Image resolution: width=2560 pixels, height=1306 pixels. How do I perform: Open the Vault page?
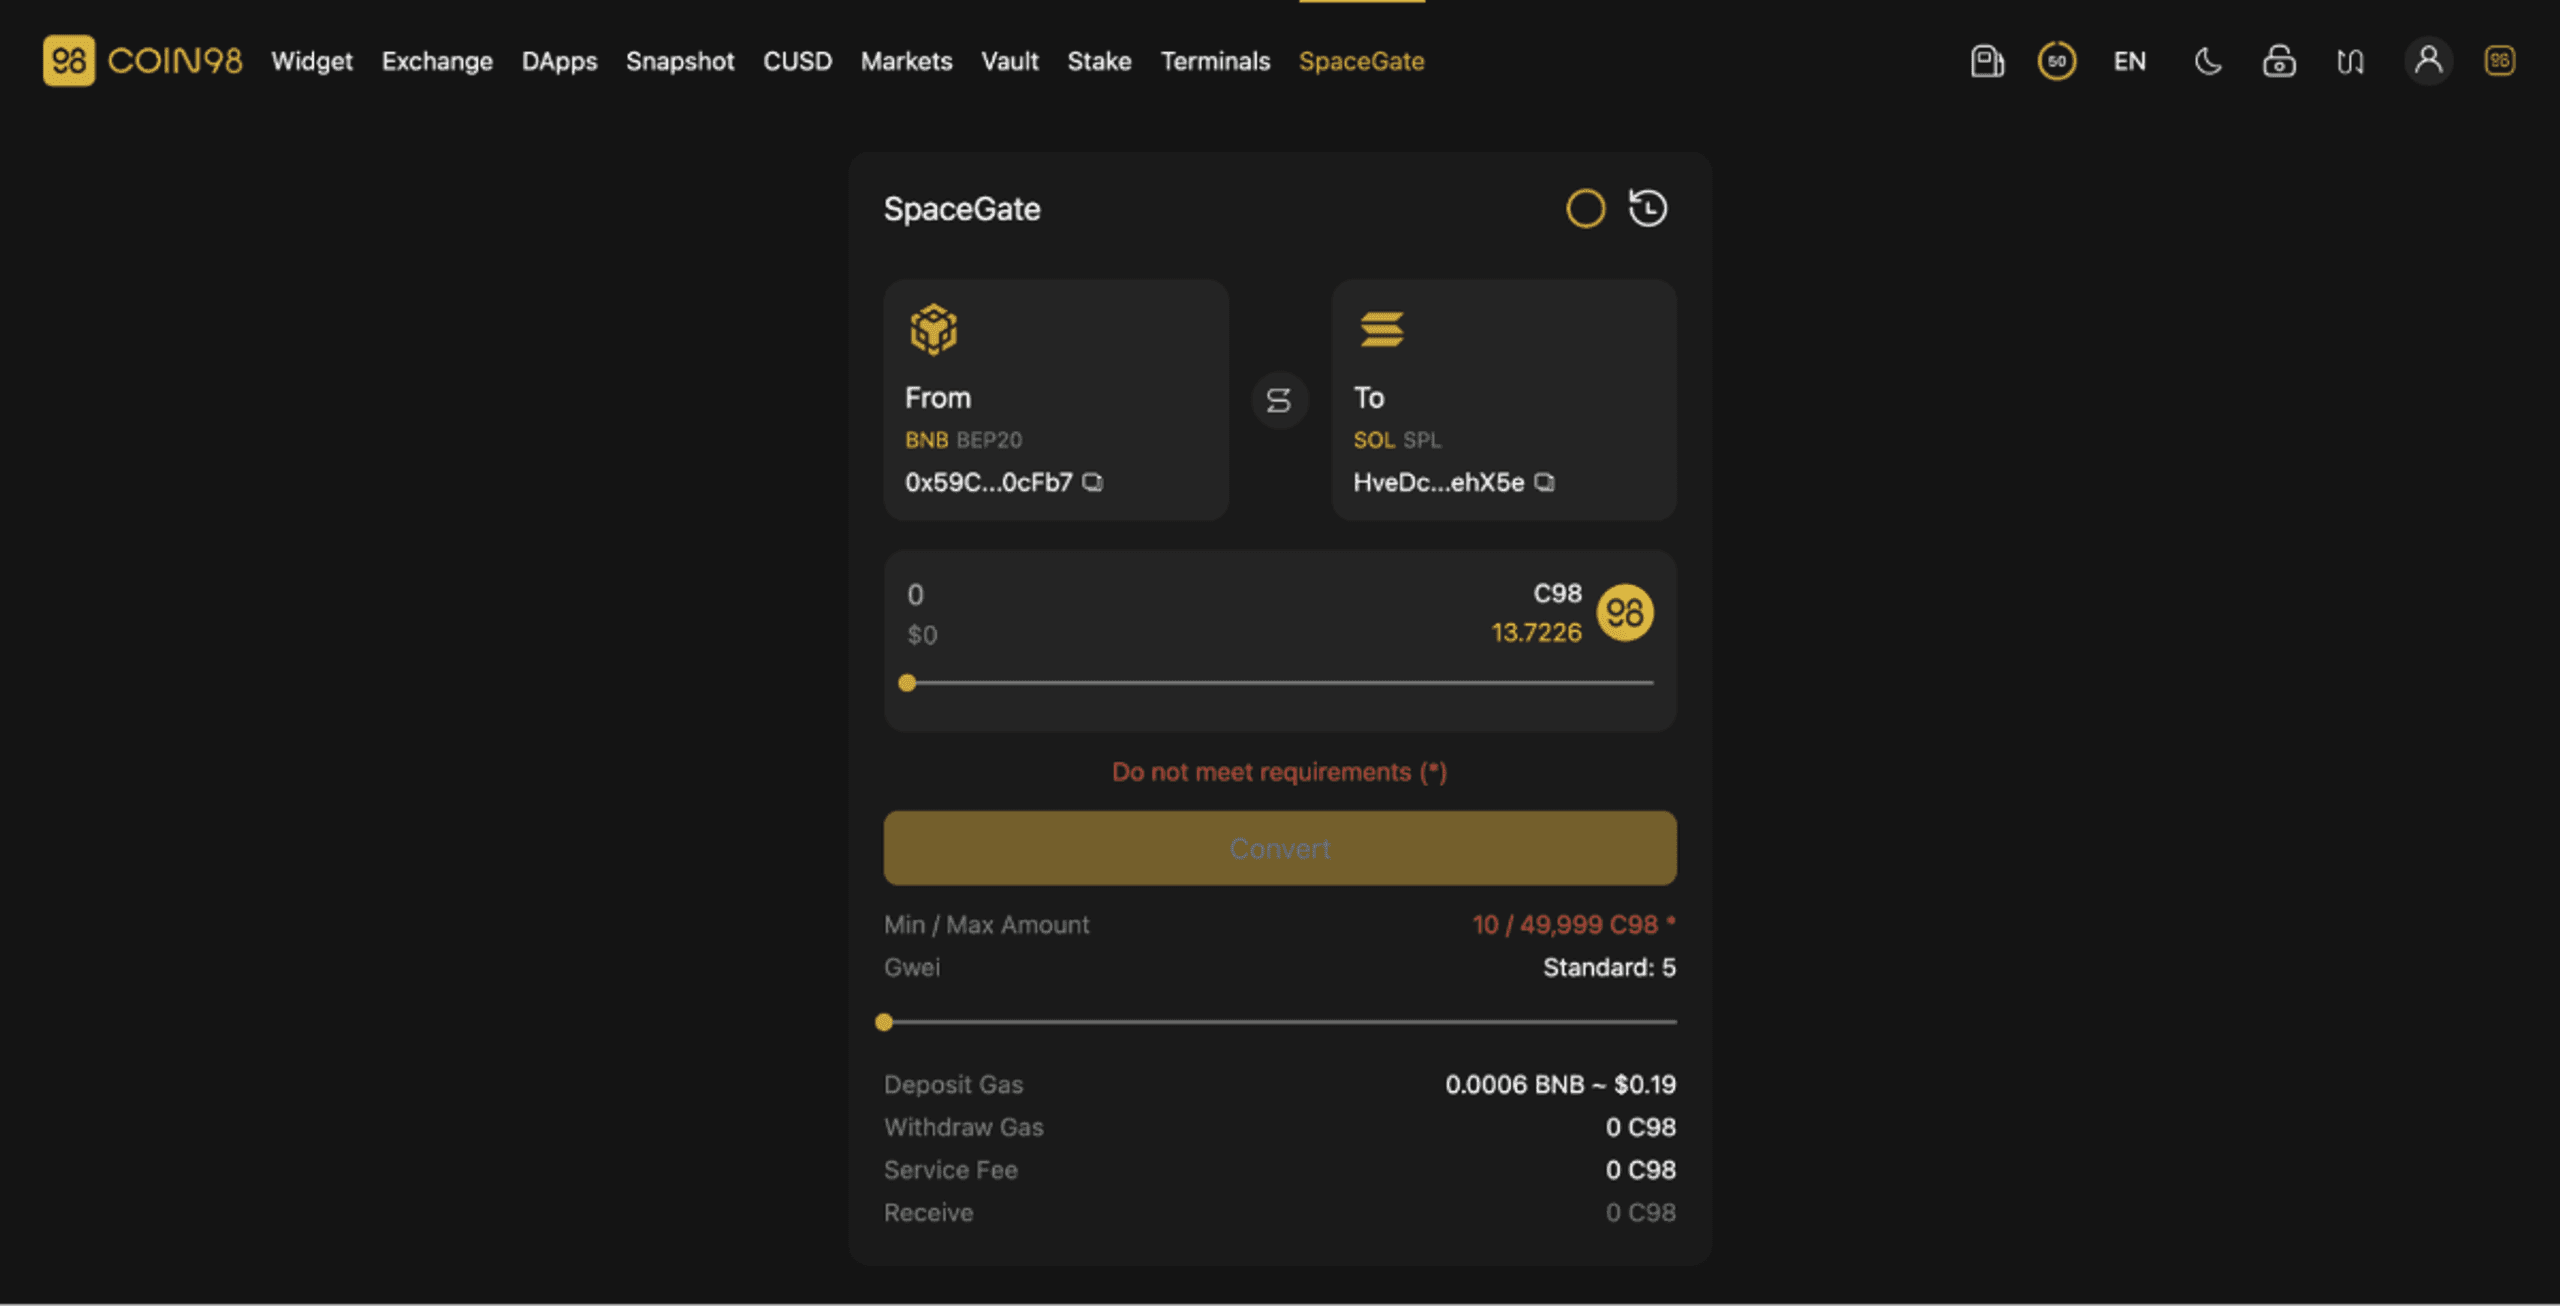pos(1009,61)
